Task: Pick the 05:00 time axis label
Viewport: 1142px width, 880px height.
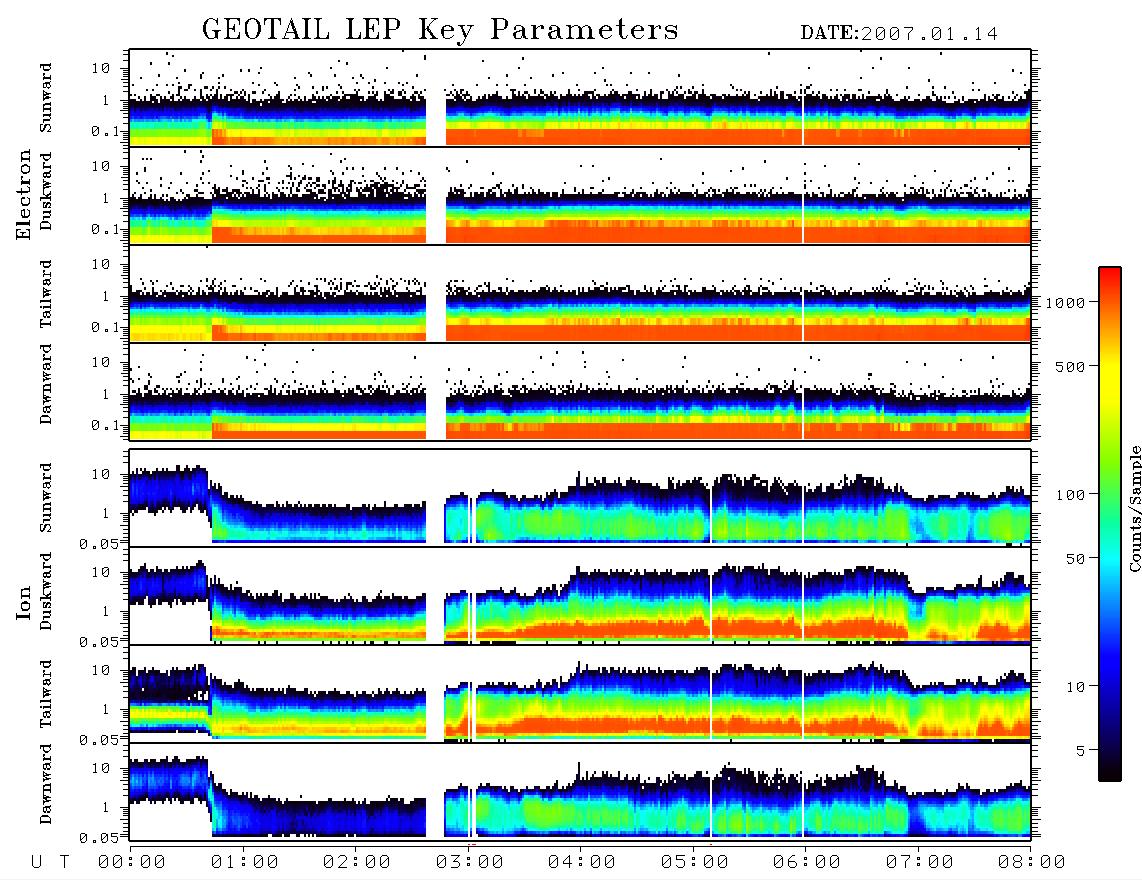Action: click(694, 862)
